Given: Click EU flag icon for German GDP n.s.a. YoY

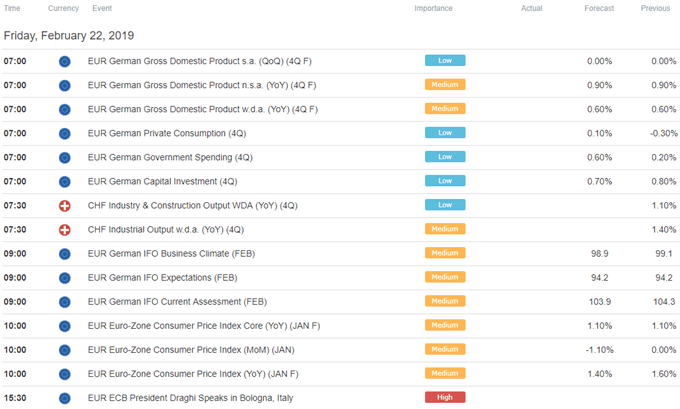Looking at the screenshot, I should (x=65, y=85).
